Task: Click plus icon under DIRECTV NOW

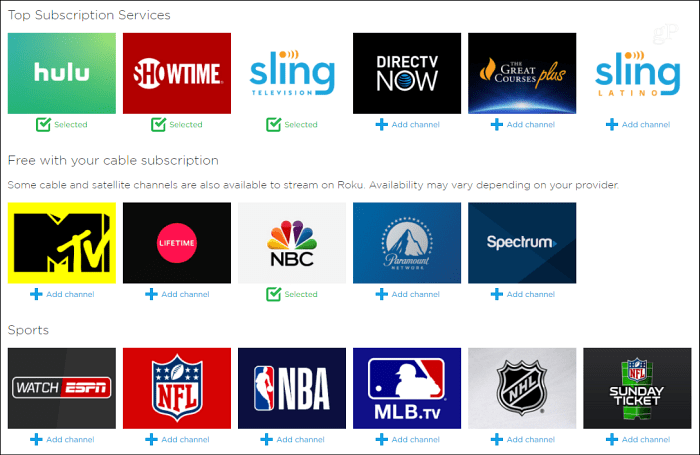Action: (x=382, y=125)
